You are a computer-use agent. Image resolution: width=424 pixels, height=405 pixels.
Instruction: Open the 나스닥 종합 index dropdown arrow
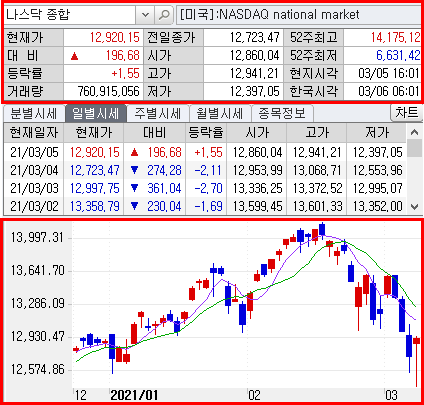click(x=145, y=15)
